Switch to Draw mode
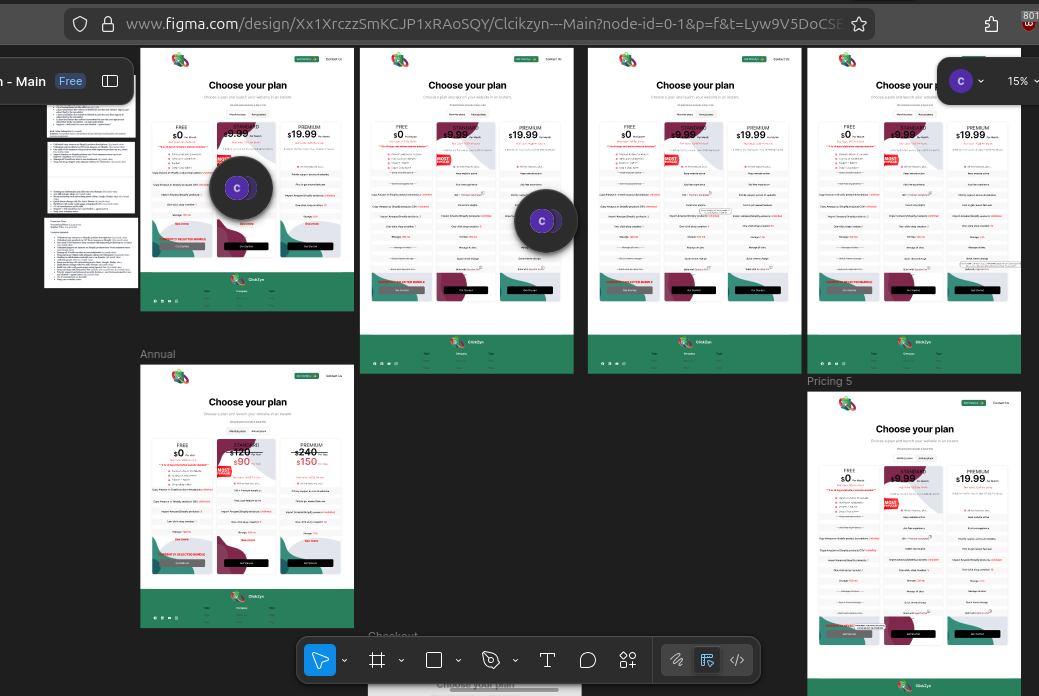The height and width of the screenshot is (696, 1039). (x=676, y=660)
